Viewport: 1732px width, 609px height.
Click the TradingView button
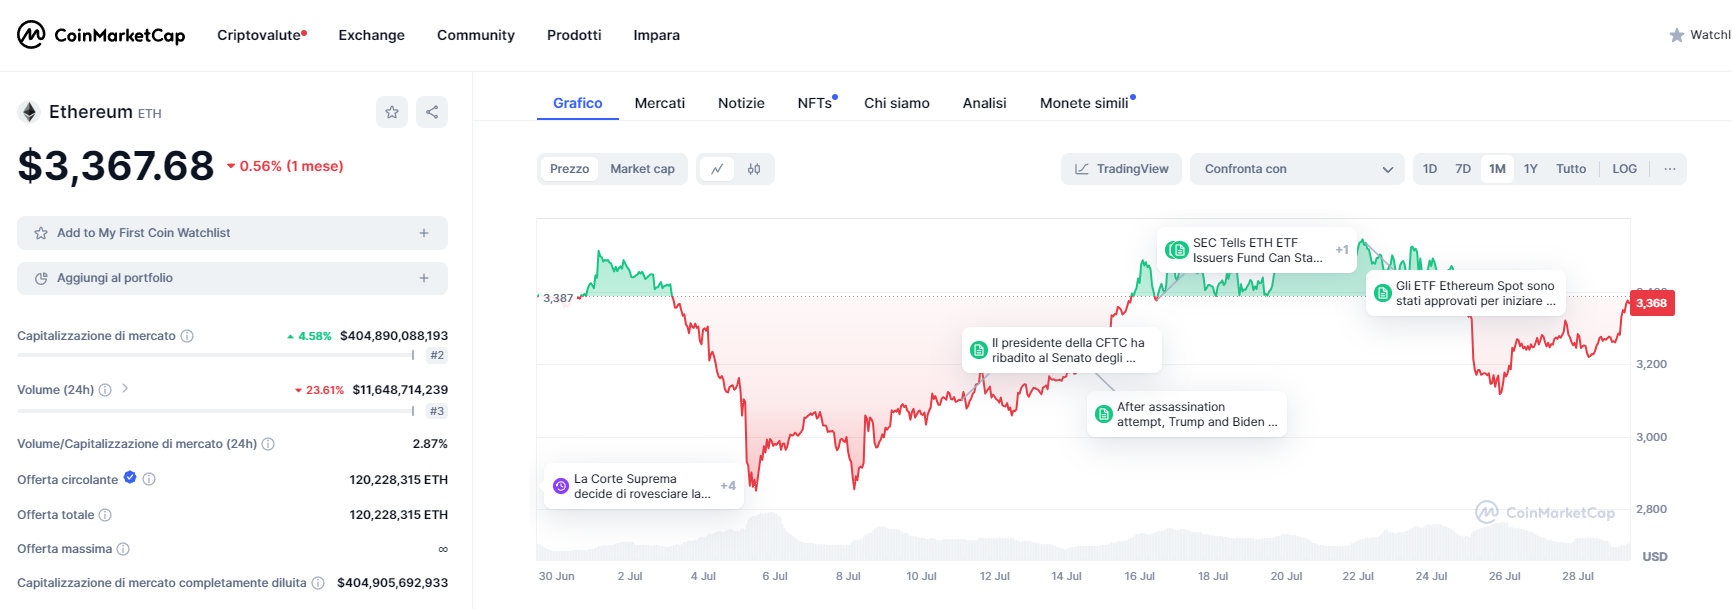point(1121,169)
